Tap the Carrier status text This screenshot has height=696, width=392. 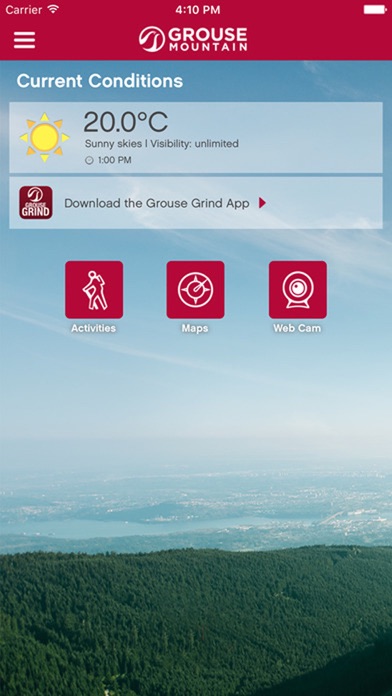[23, 10]
